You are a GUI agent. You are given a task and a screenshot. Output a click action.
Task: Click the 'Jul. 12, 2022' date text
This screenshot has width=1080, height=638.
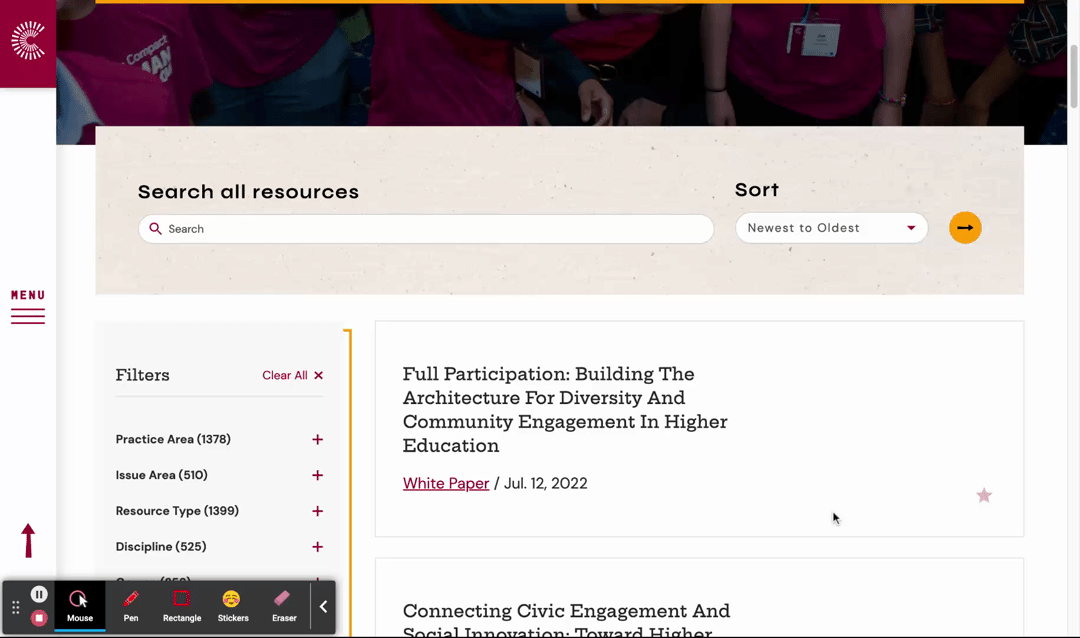coord(546,484)
